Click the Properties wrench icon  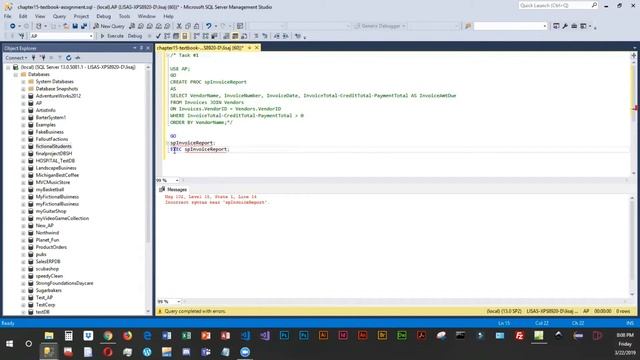(x=565, y=26)
